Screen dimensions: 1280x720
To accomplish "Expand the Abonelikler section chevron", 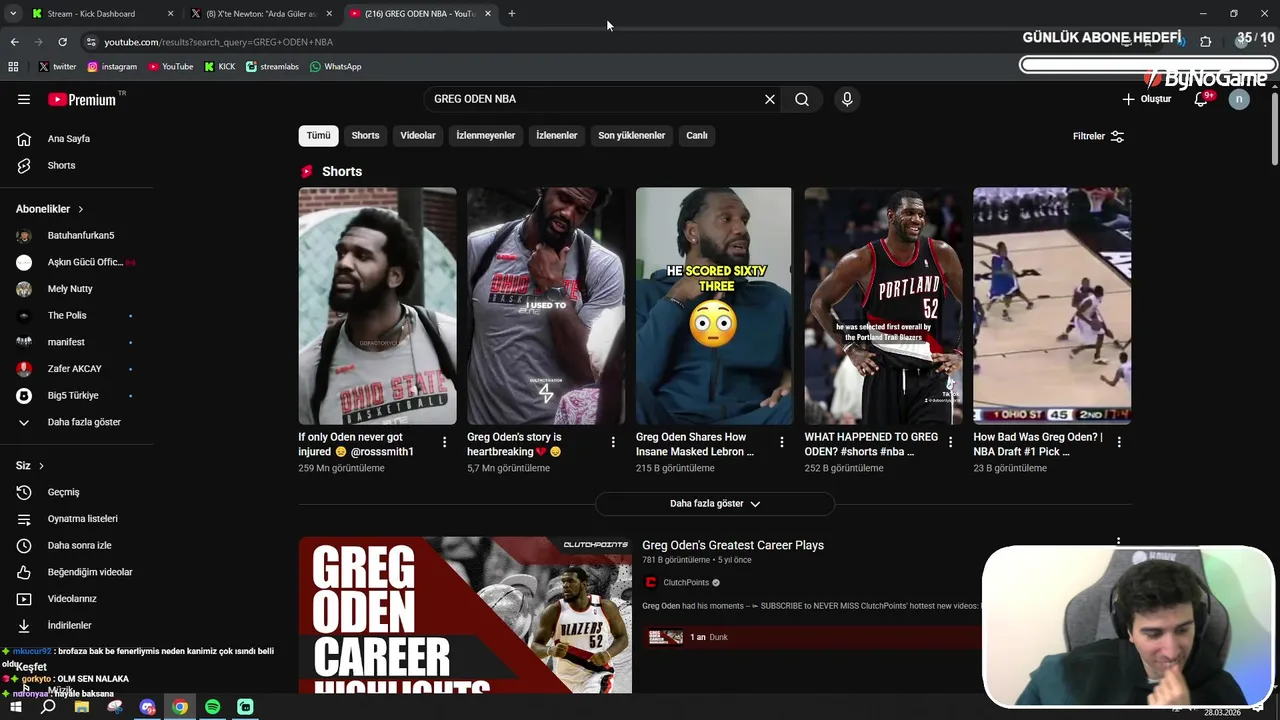I will 80,209.
